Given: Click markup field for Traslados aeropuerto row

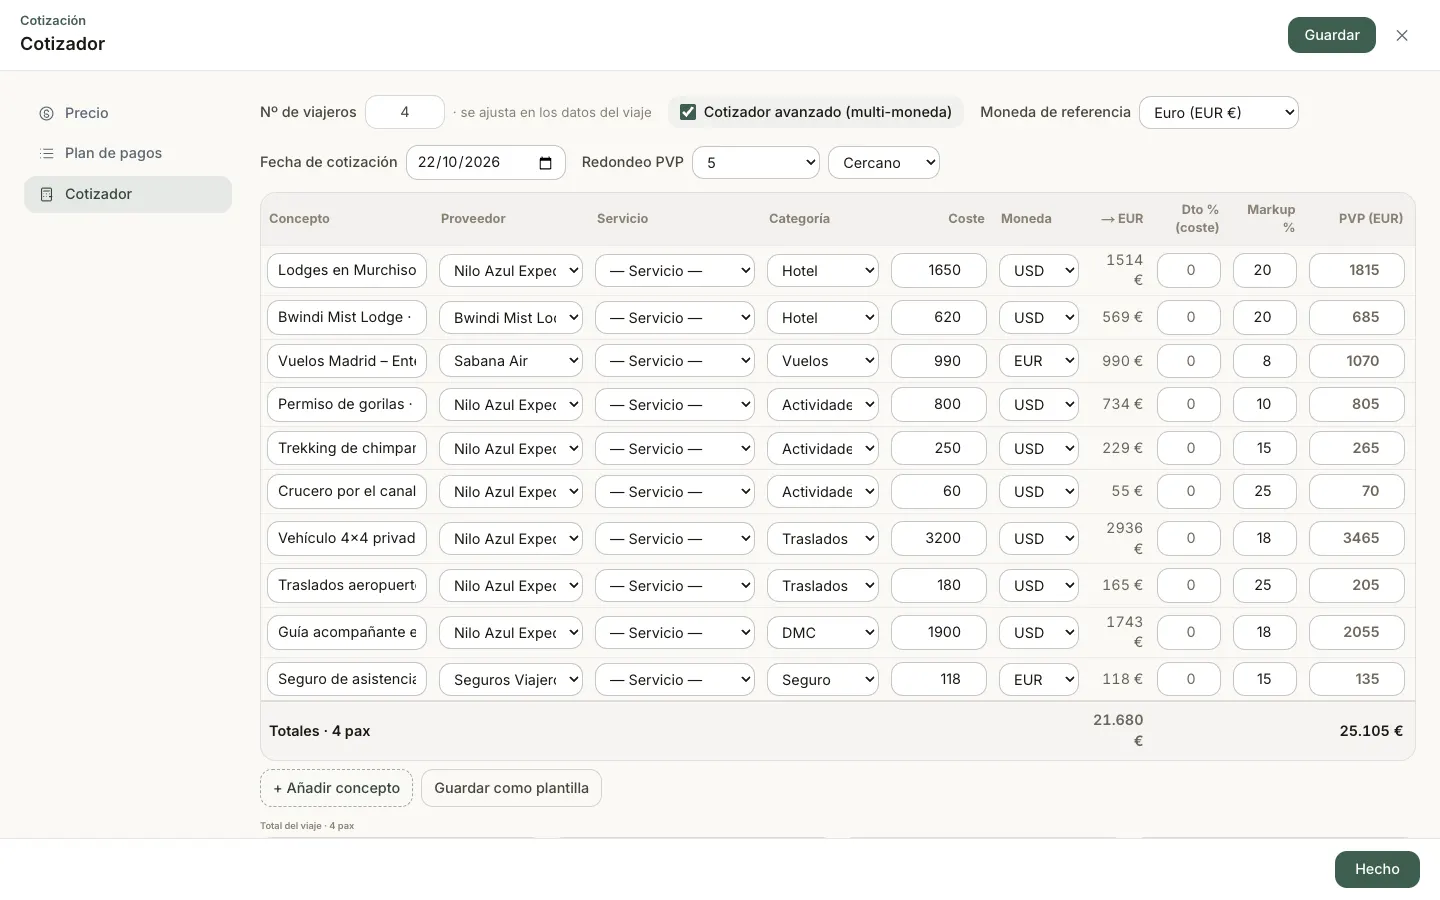Looking at the screenshot, I should pyautogui.click(x=1265, y=585).
